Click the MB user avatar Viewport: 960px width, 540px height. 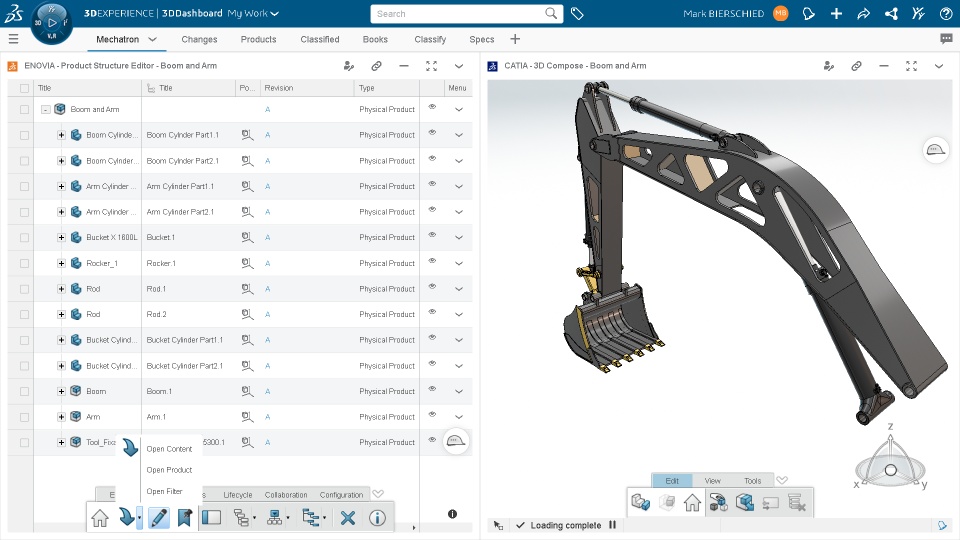click(781, 13)
